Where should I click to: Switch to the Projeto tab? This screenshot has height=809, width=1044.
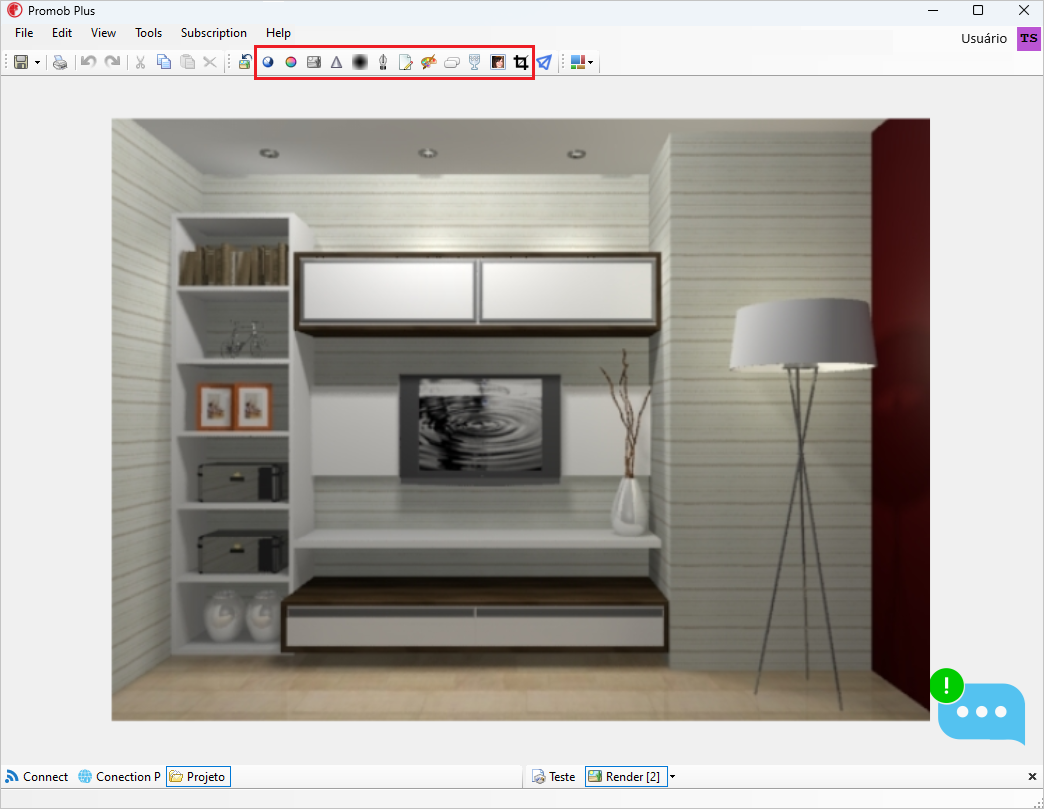tap(198, 776)
